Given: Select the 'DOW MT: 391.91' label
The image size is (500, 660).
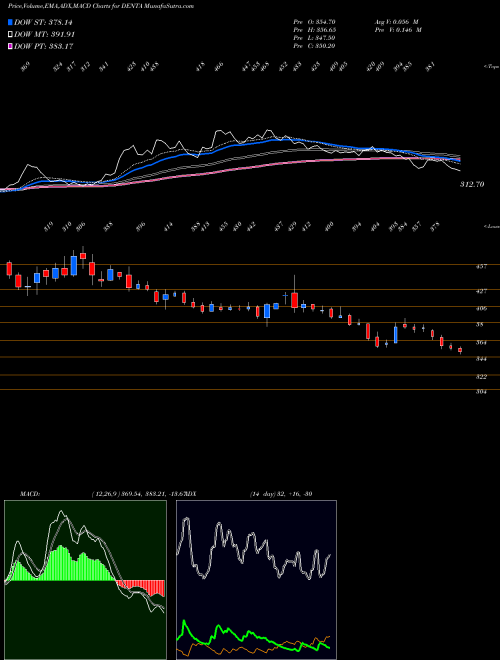Looking at the screenshot, I should tap(44, 35).
